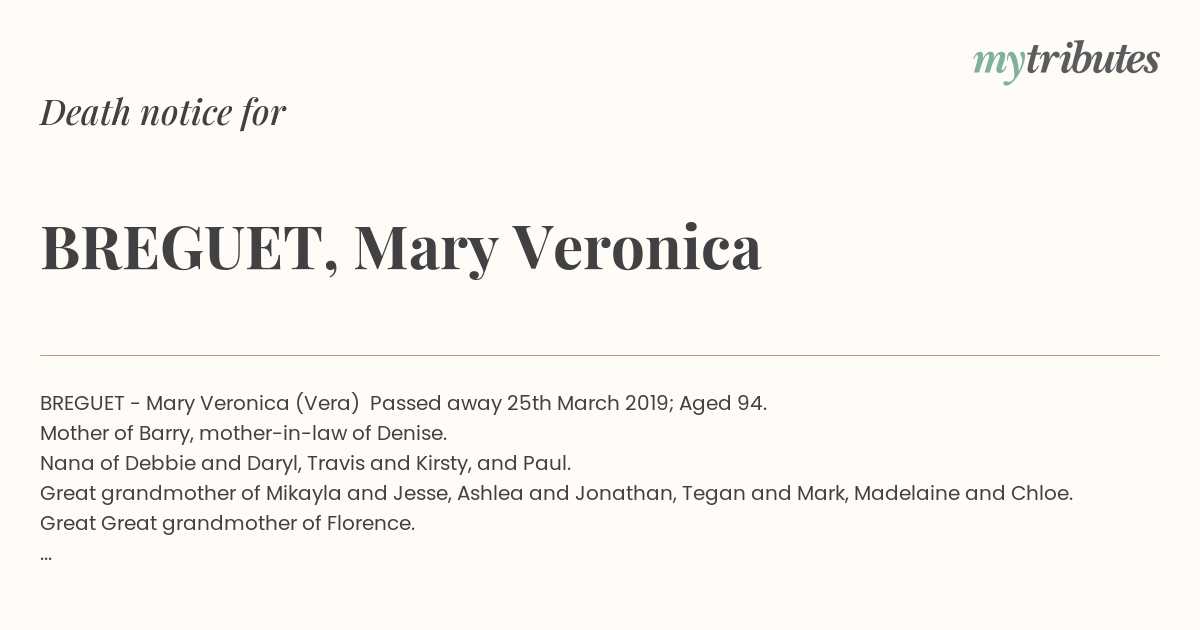Select the 'Death notice for' heading
This screenshot has width=1200, height=630.
[163, 112]
